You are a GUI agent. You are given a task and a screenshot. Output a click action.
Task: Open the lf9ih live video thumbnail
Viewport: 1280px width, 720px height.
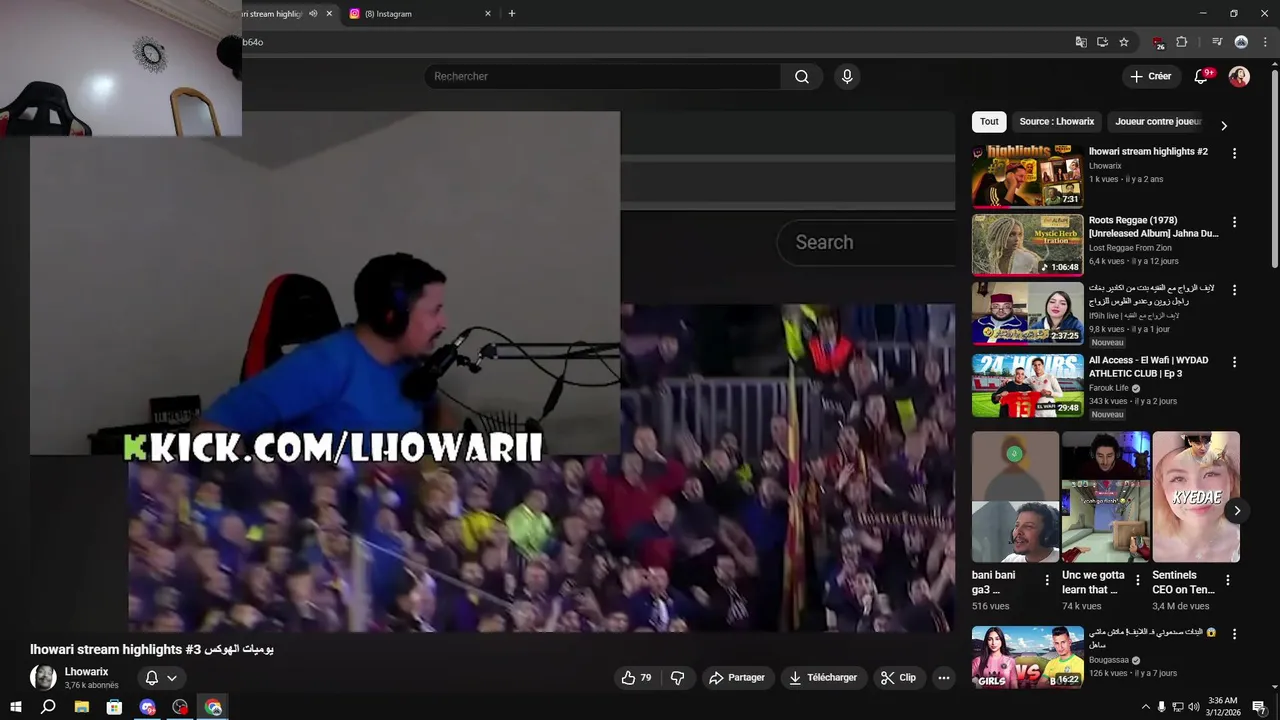tap(1027, 313)
